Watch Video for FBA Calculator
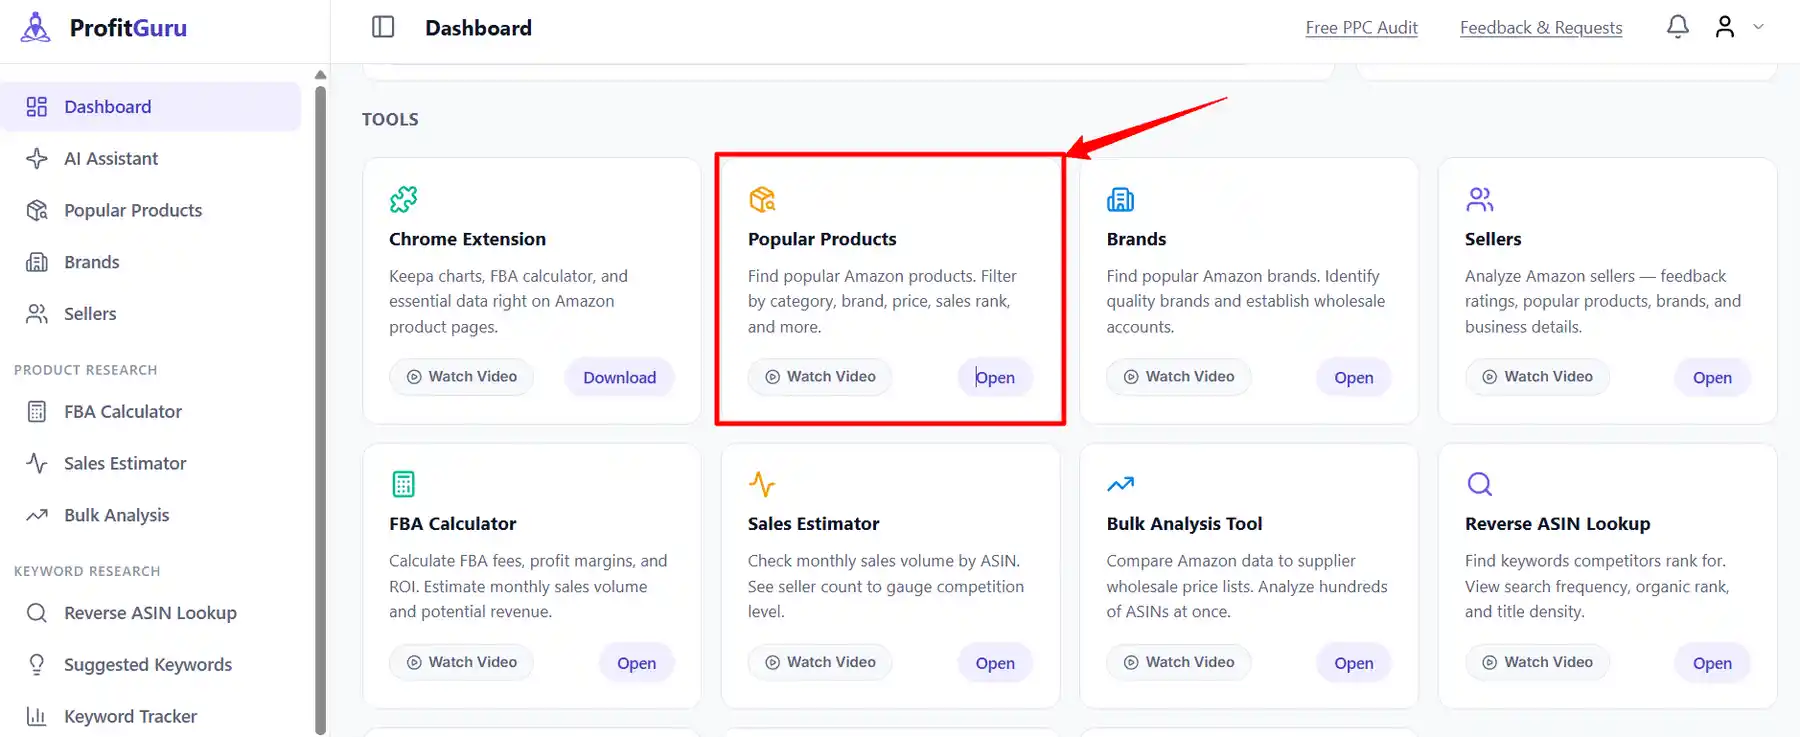The height and width of the screenshot is (737, 1800). click(x=461, y=662)
